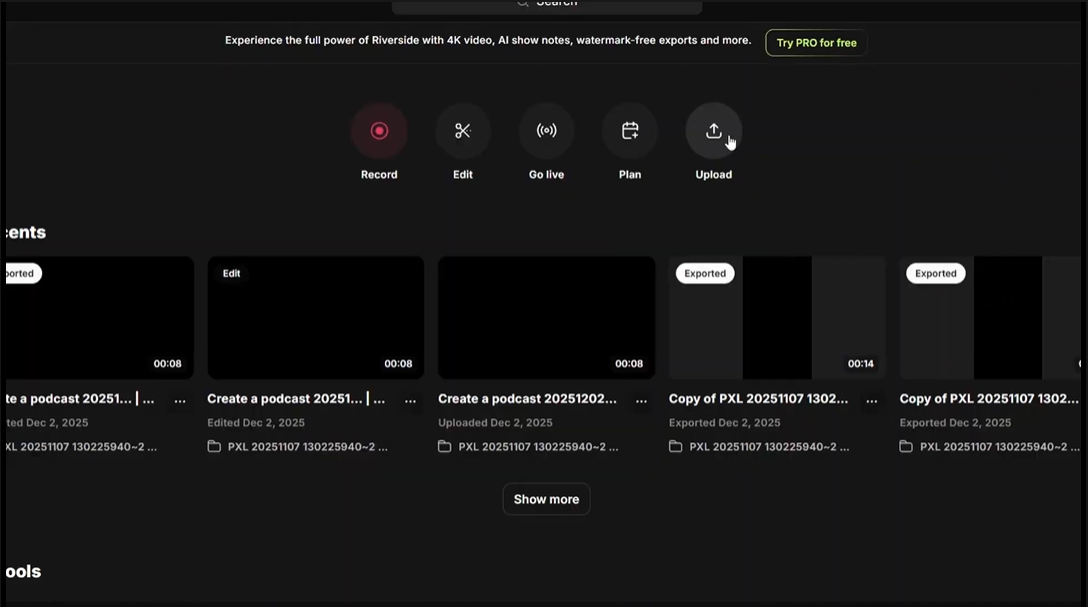Start a new recording with Record
Viewport: 1088px width, 607px height.
coord(379,131)
